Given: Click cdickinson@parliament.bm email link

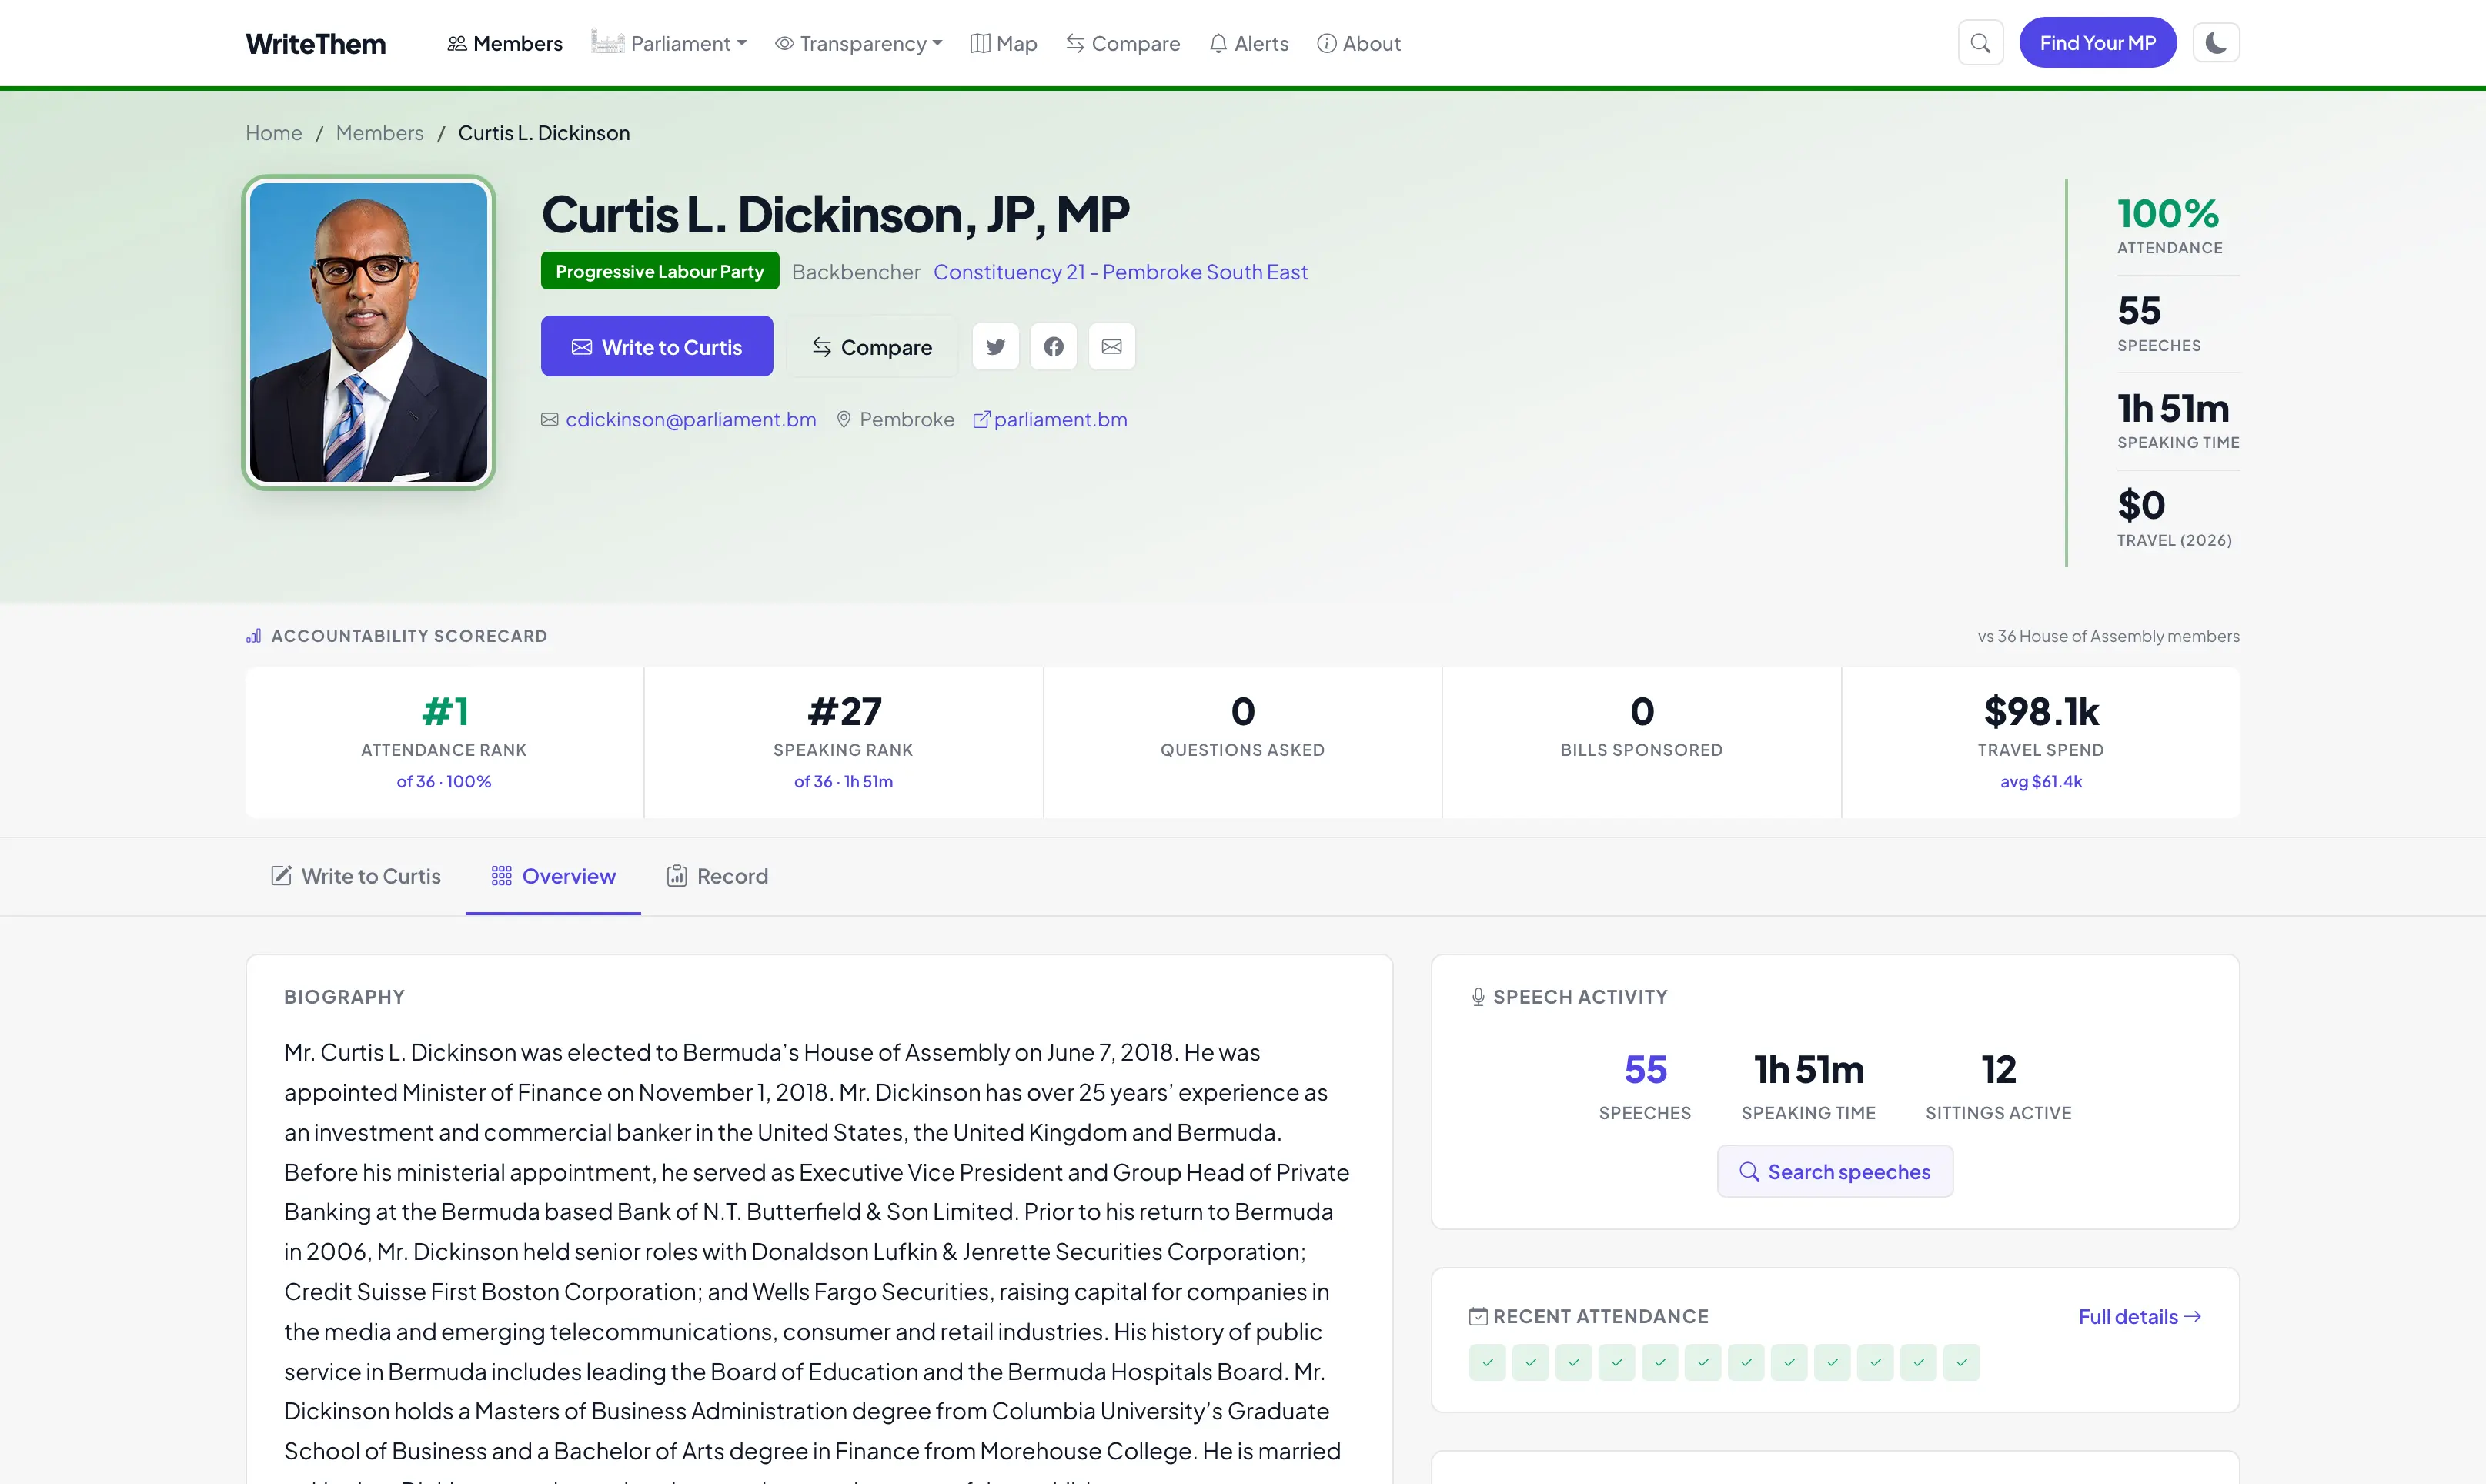Looking at the screenshot, I should 690,420.
